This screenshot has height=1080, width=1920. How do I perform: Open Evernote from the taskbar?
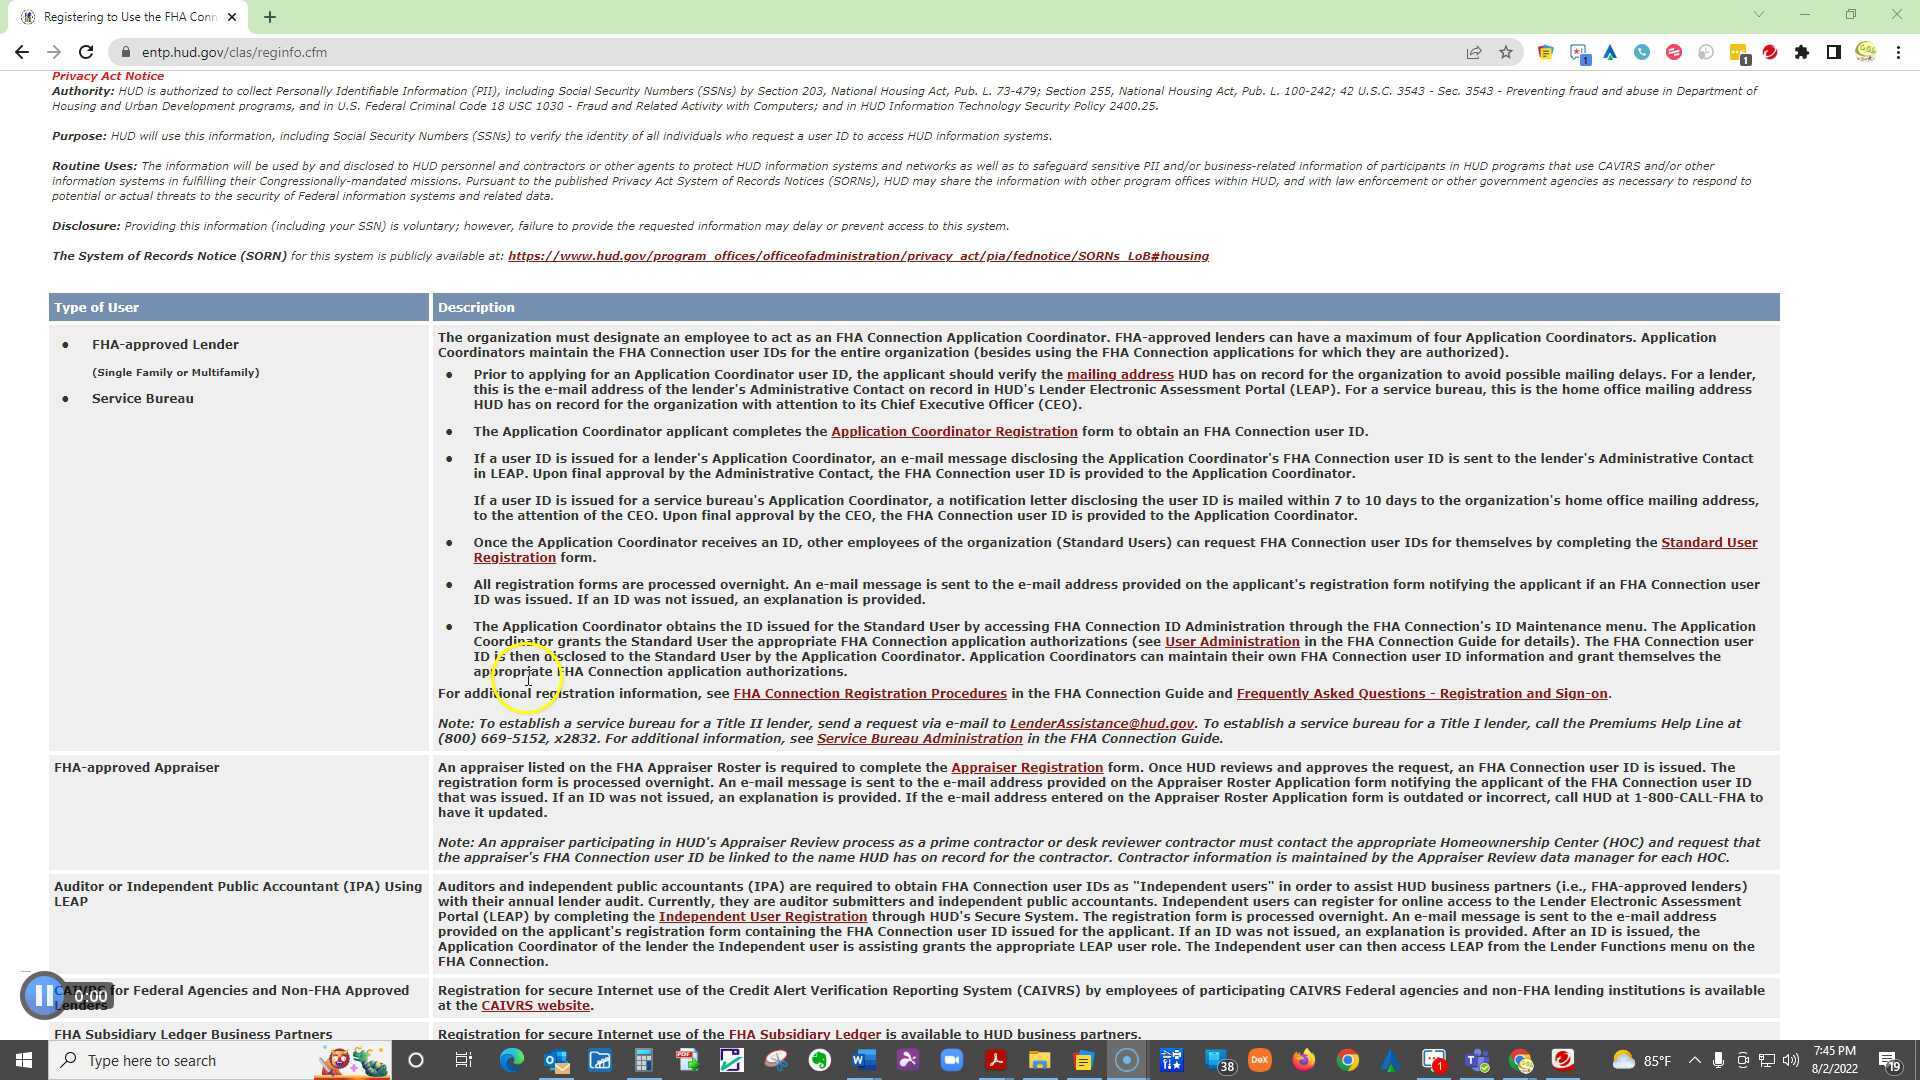[820, 1060]
